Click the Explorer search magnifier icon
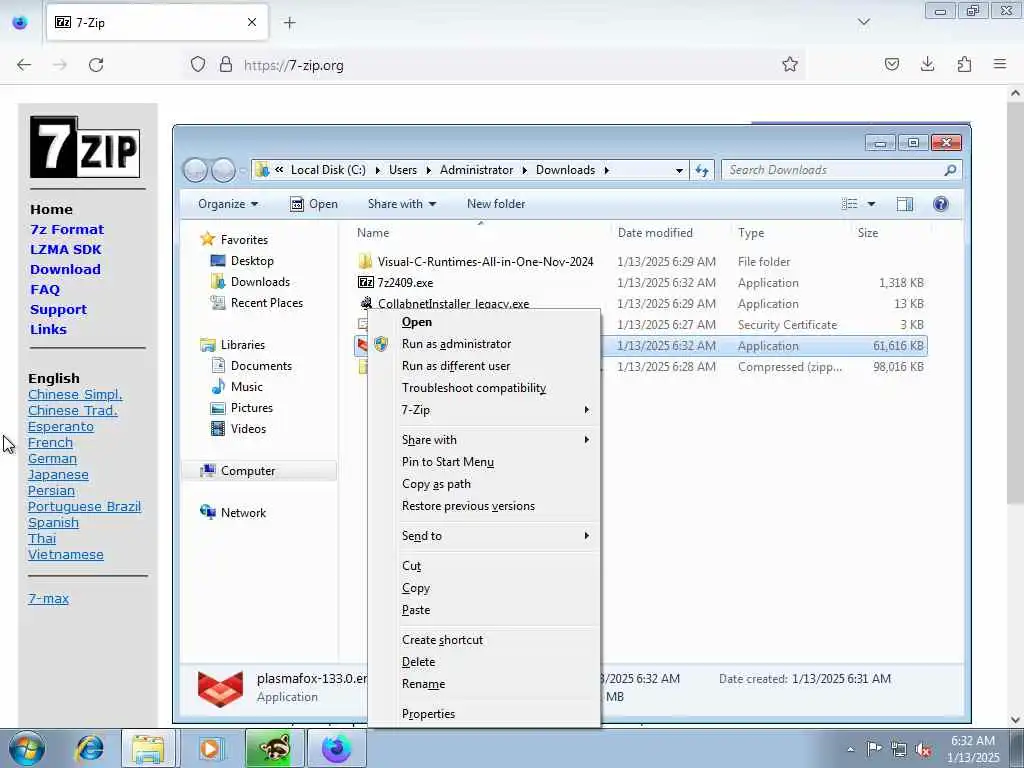 950,170
